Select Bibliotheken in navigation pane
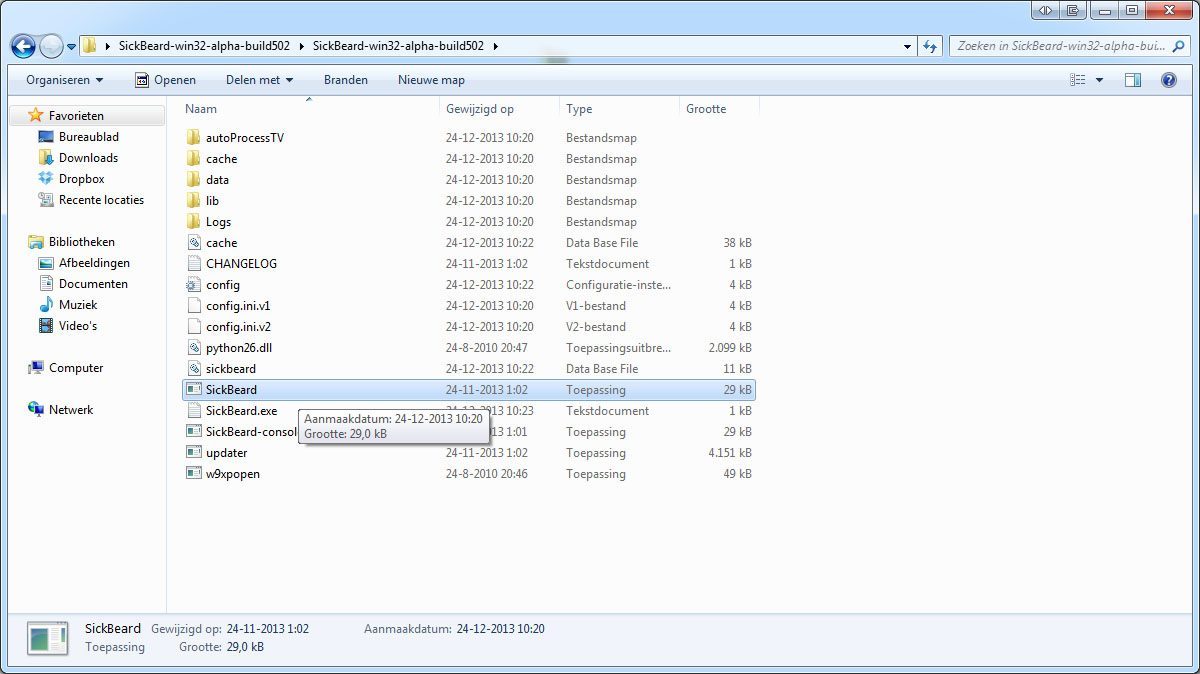Screen dimensions: 1200x674 tap(81, 242)
